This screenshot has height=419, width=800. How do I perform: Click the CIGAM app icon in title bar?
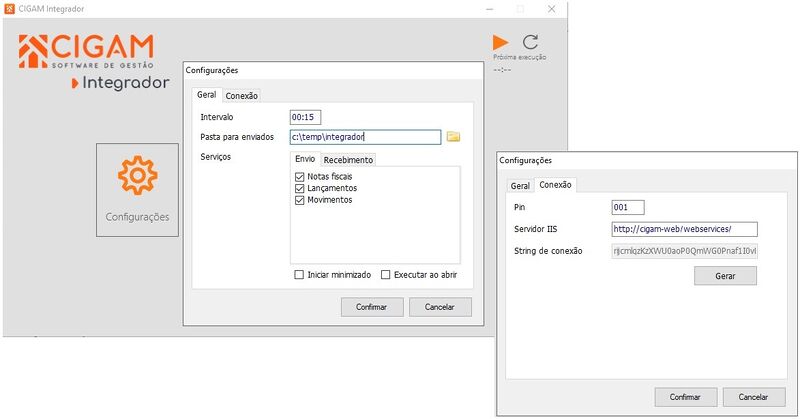tap(9, 9)
